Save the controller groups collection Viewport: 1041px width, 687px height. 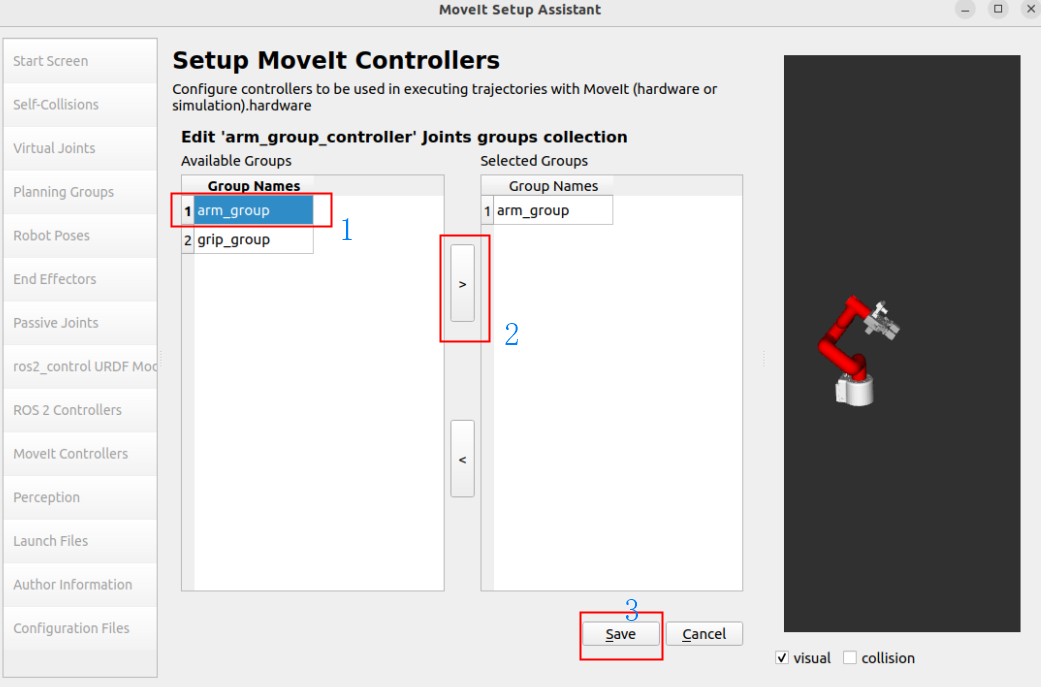click(x=621, y=635)
